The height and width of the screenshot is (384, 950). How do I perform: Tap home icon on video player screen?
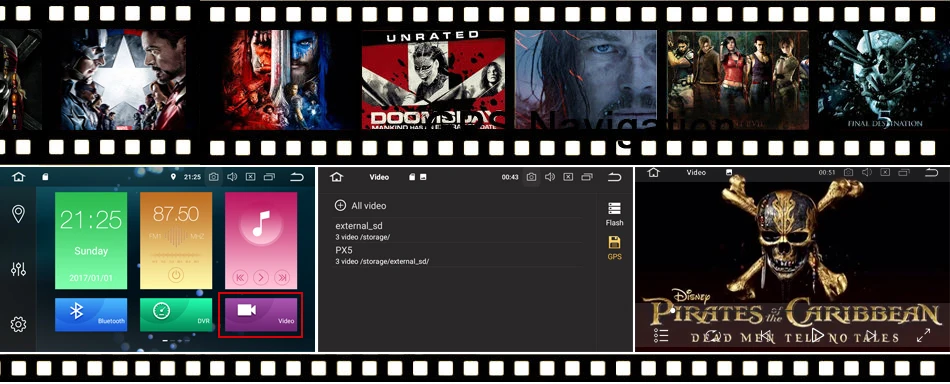tap(653, 173)
